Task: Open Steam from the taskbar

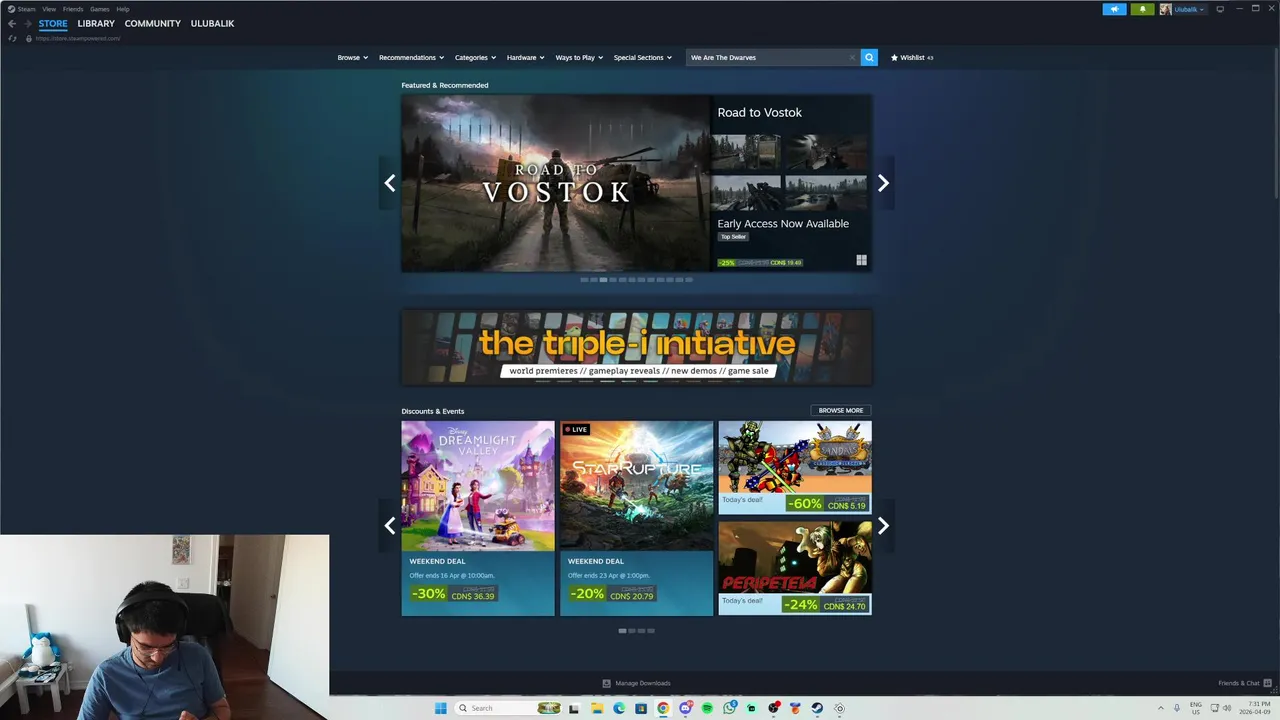Action: 817,708
